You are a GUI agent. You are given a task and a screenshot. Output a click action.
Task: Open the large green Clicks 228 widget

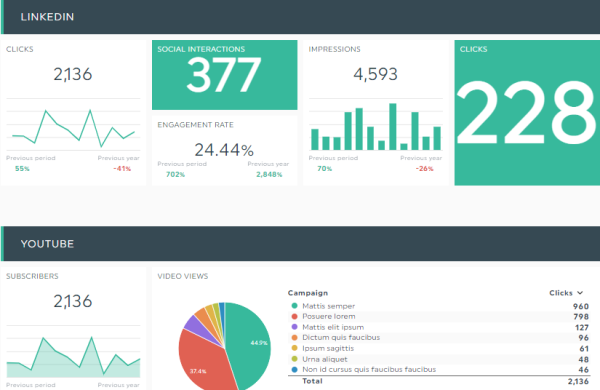(527, 113)
